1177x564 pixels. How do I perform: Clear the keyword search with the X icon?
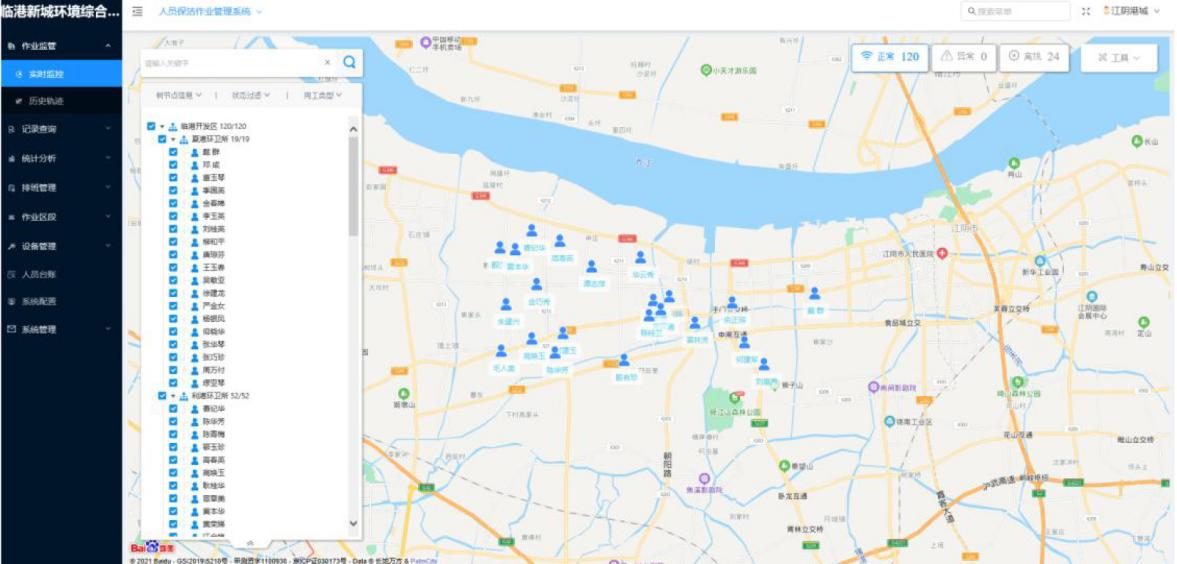(326, 62)
